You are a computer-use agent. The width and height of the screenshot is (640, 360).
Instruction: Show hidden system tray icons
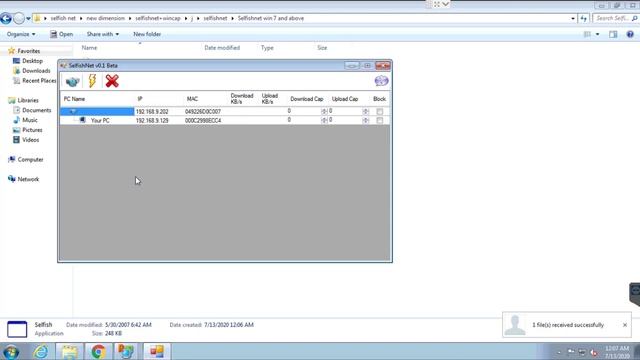click(x=559, y=352)
